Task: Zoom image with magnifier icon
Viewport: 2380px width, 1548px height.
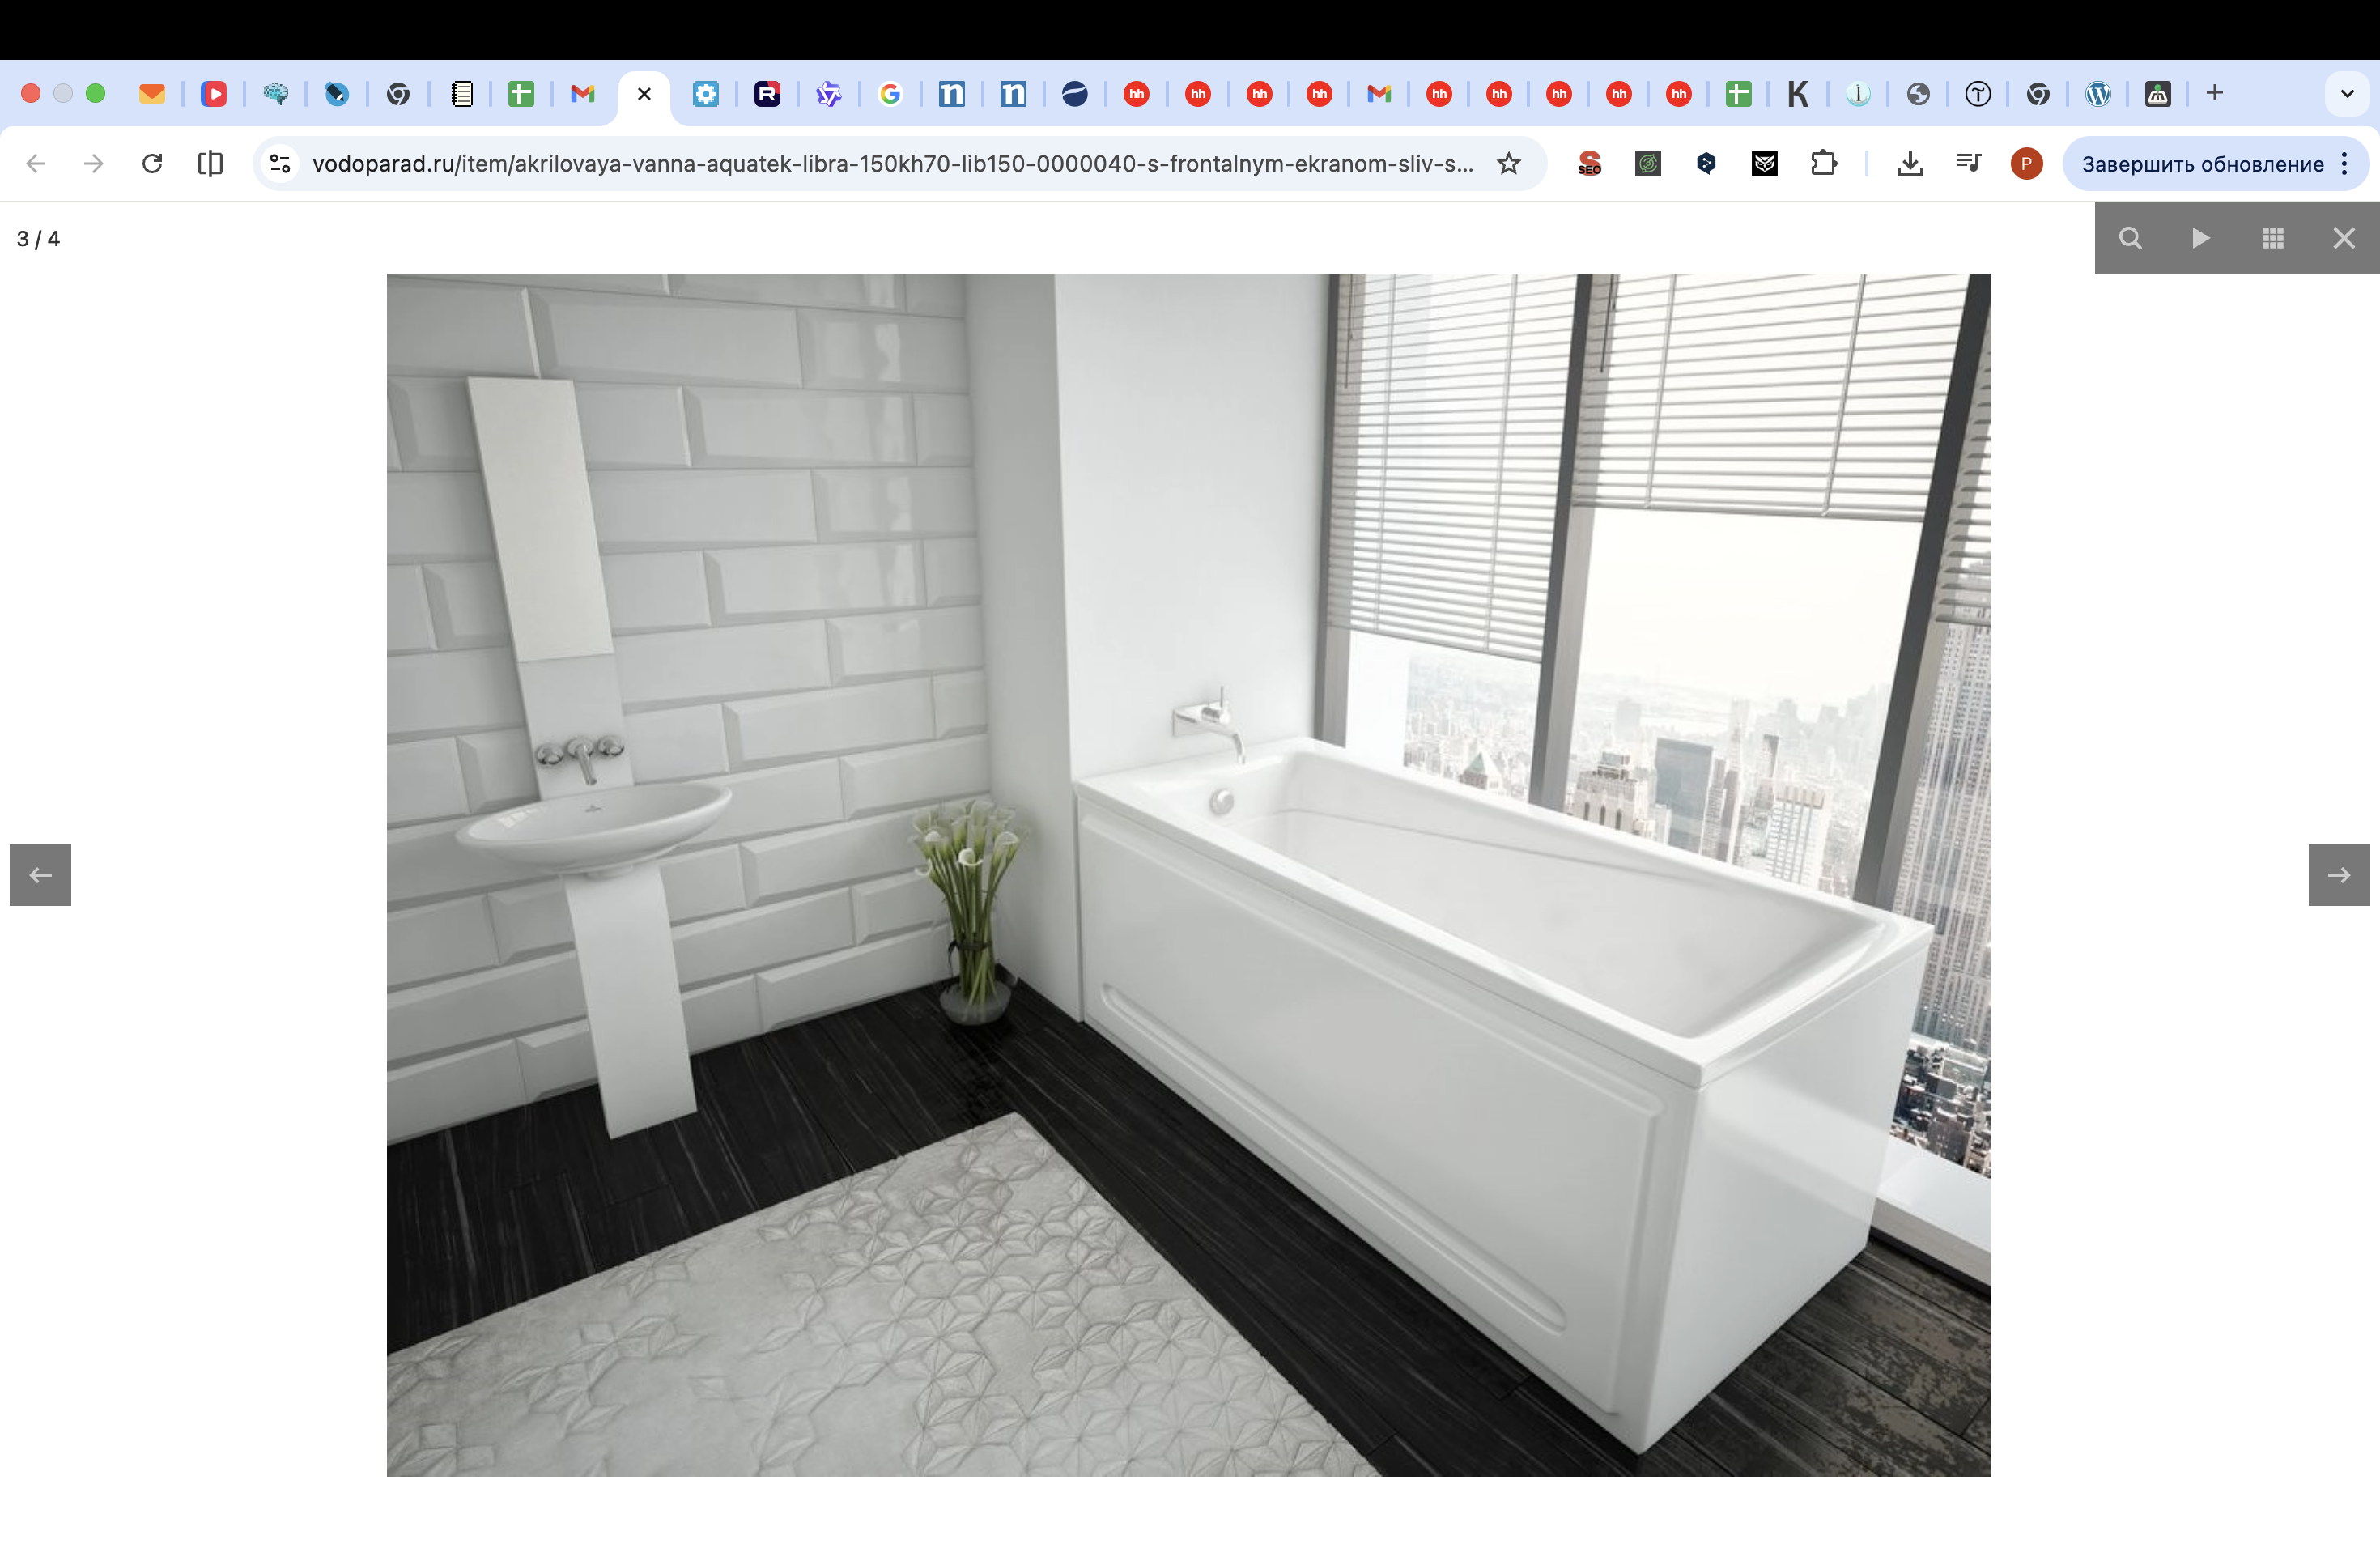Action: click(2130, 238)
